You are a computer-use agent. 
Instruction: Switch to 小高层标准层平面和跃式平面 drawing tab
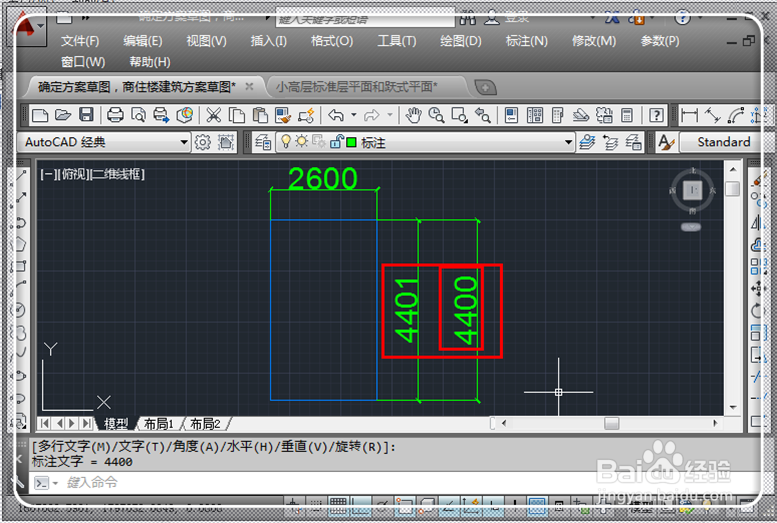point(356,87)
